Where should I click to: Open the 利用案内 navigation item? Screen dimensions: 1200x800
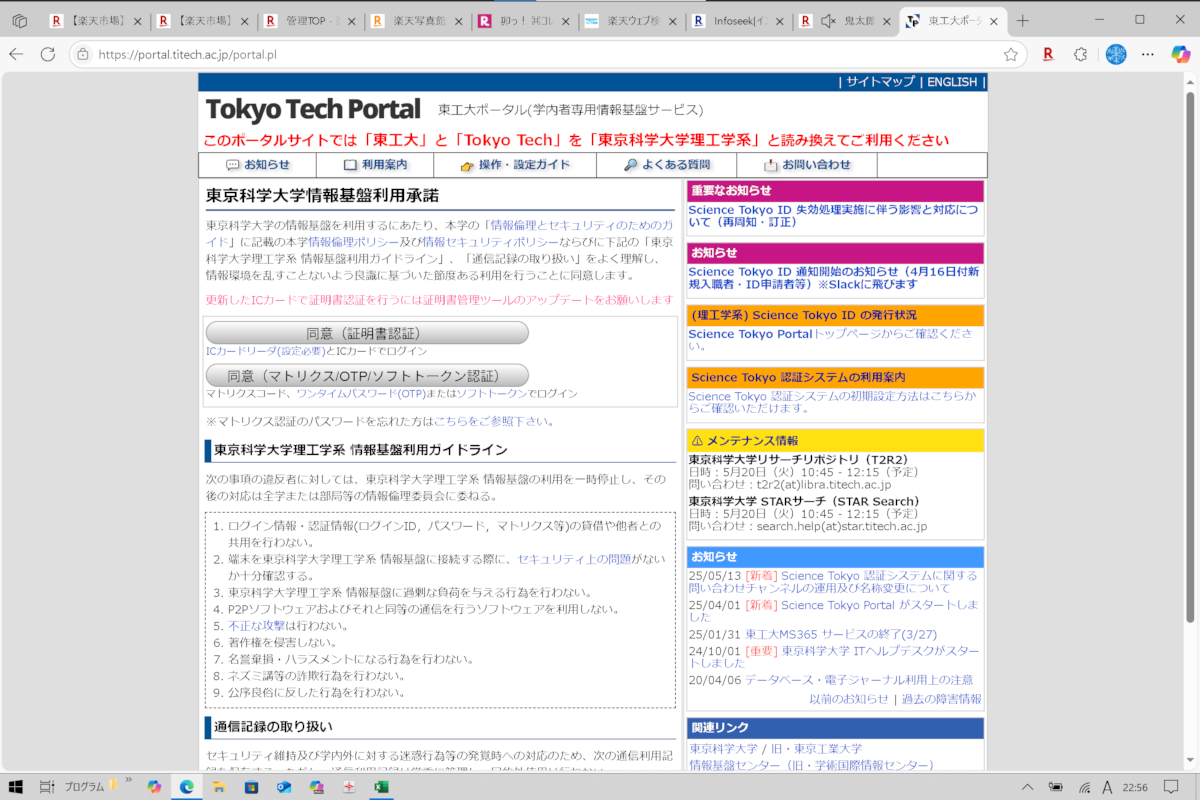pyautogui.click(x=375, y=165)
